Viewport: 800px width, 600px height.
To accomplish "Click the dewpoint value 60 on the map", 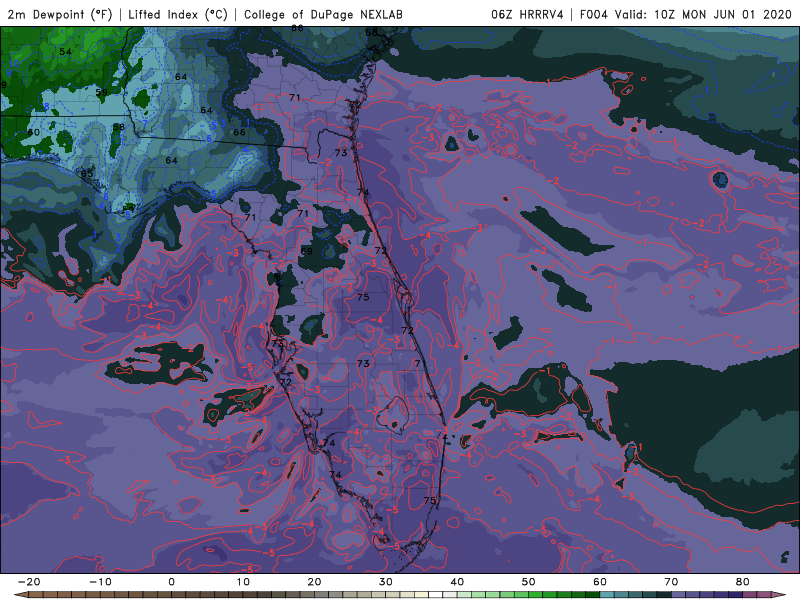I will coord(33,132).
